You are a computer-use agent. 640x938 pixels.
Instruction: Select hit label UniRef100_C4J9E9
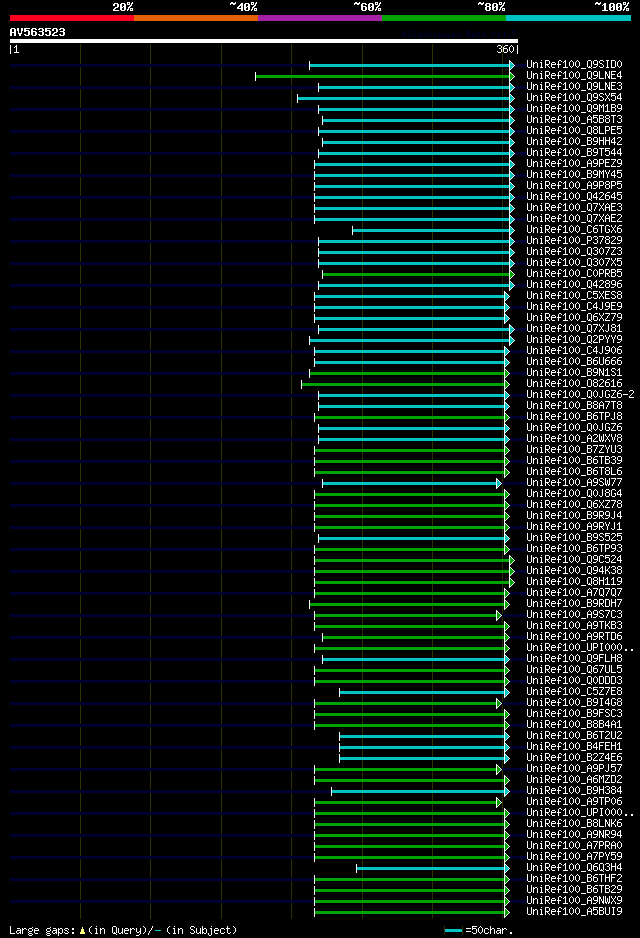[x=574, y=306]
